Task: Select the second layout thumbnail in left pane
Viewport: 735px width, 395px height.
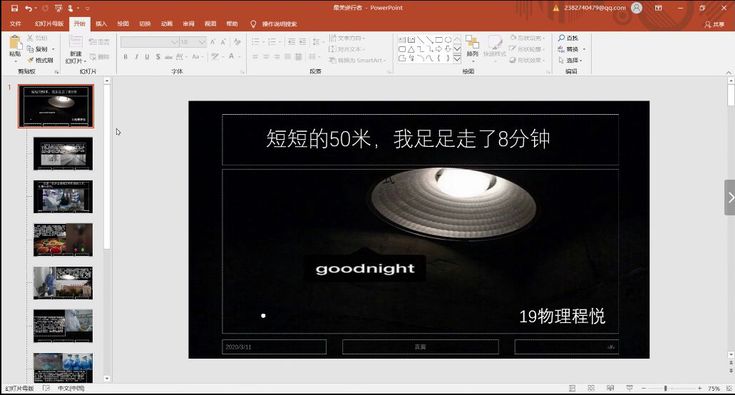Action: click(x=63, y=154)
